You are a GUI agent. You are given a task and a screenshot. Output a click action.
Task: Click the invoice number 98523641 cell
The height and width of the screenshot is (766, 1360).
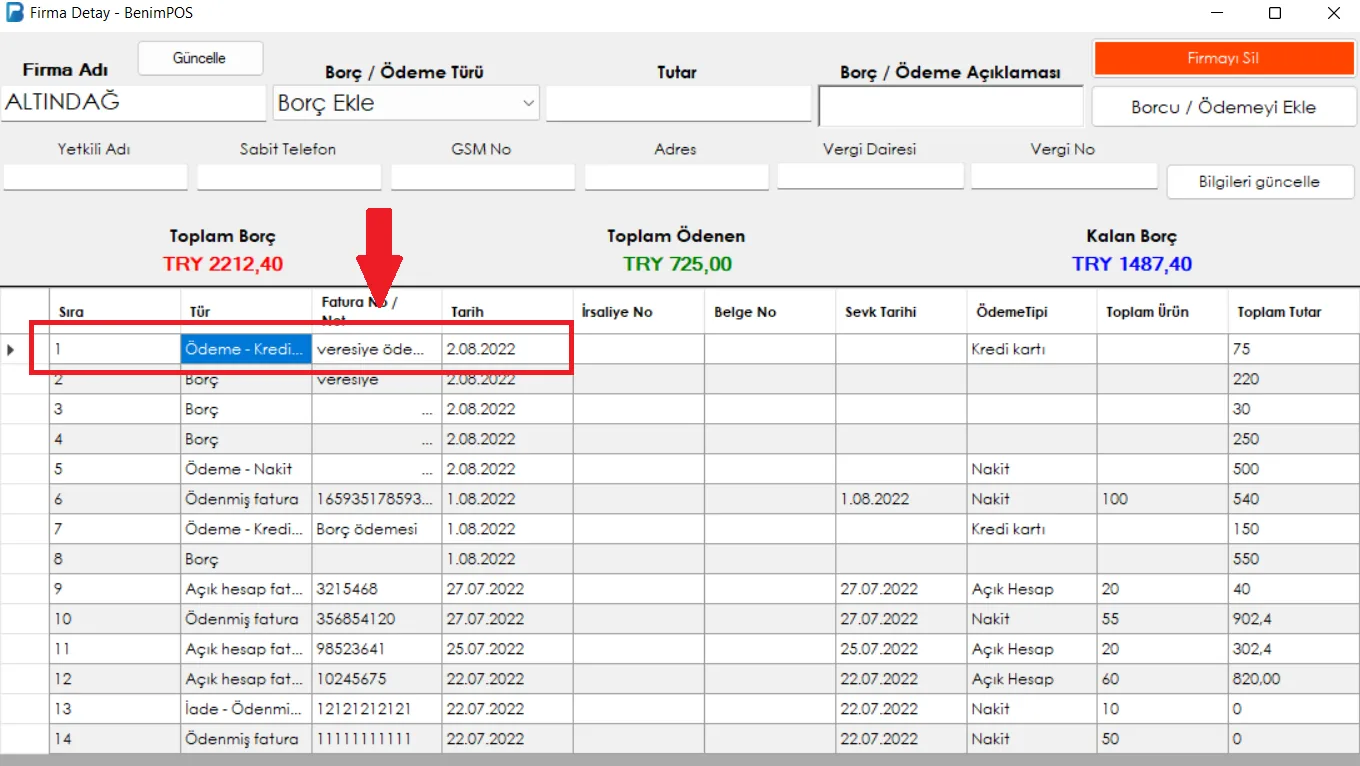(377, 649)
